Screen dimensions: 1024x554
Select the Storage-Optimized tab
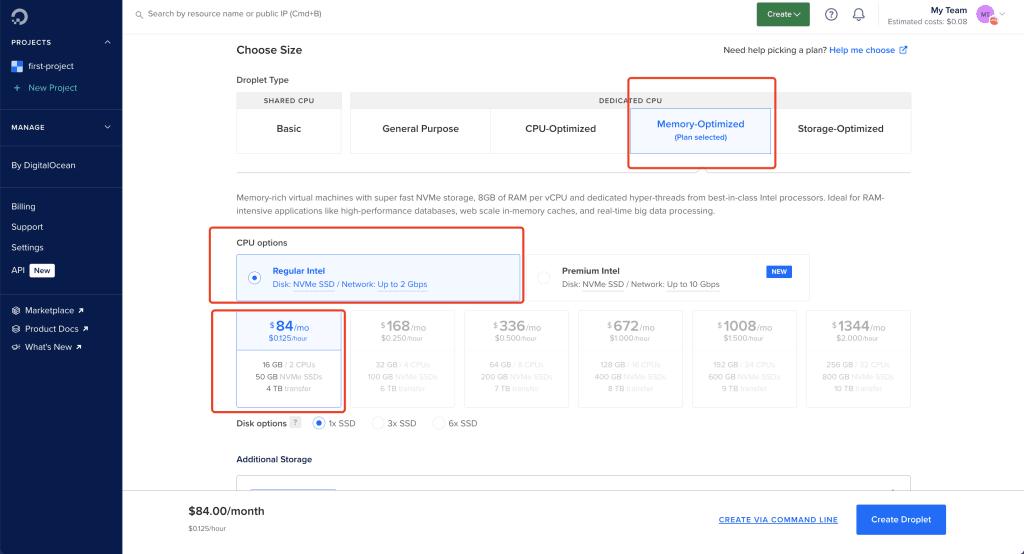[x=840, y=131]
